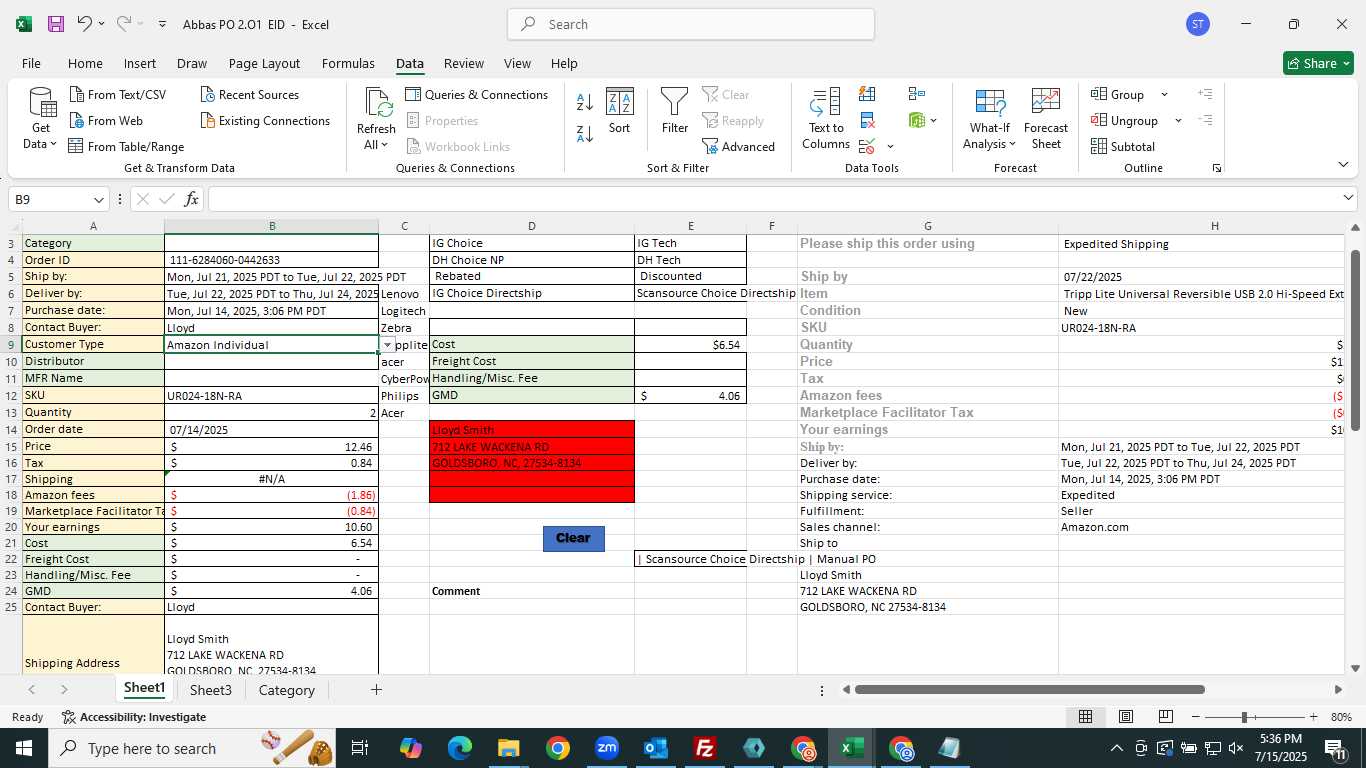Toggle the Filter funnel
Viewport: 1366px width, 768px height.
(675, 111)
